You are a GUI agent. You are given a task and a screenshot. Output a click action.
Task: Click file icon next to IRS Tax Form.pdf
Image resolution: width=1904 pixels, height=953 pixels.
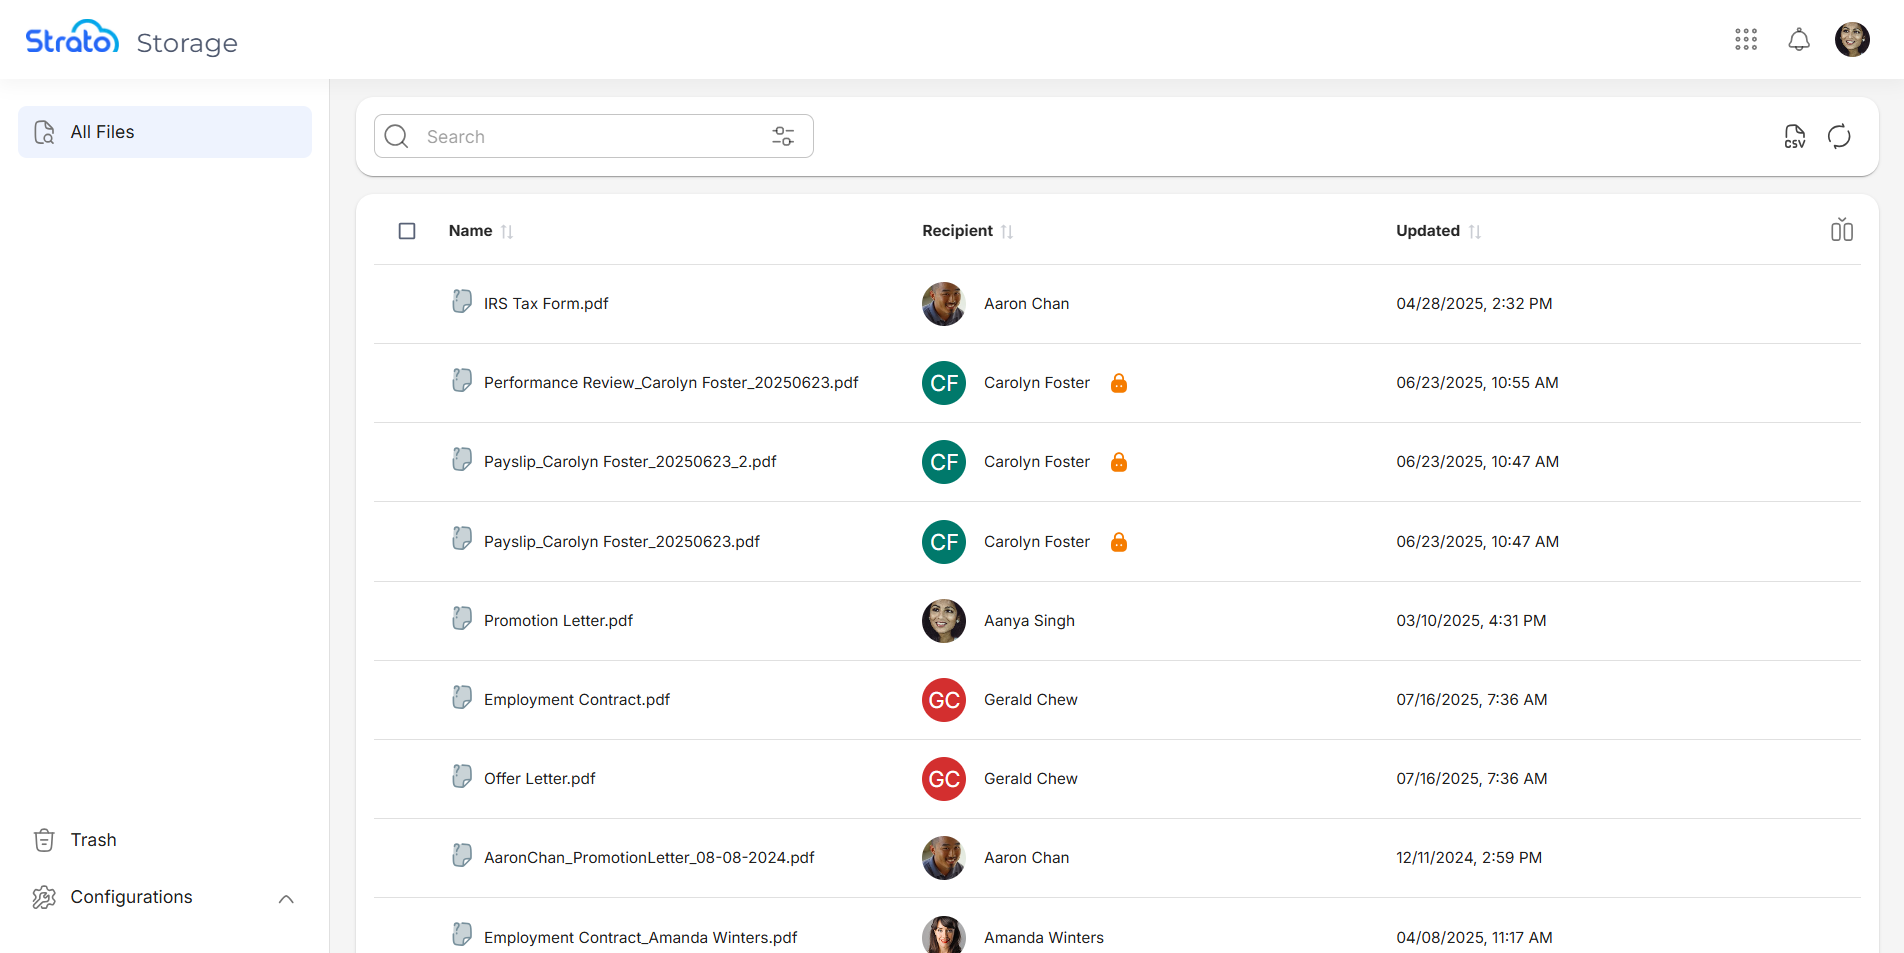(462, 302)
